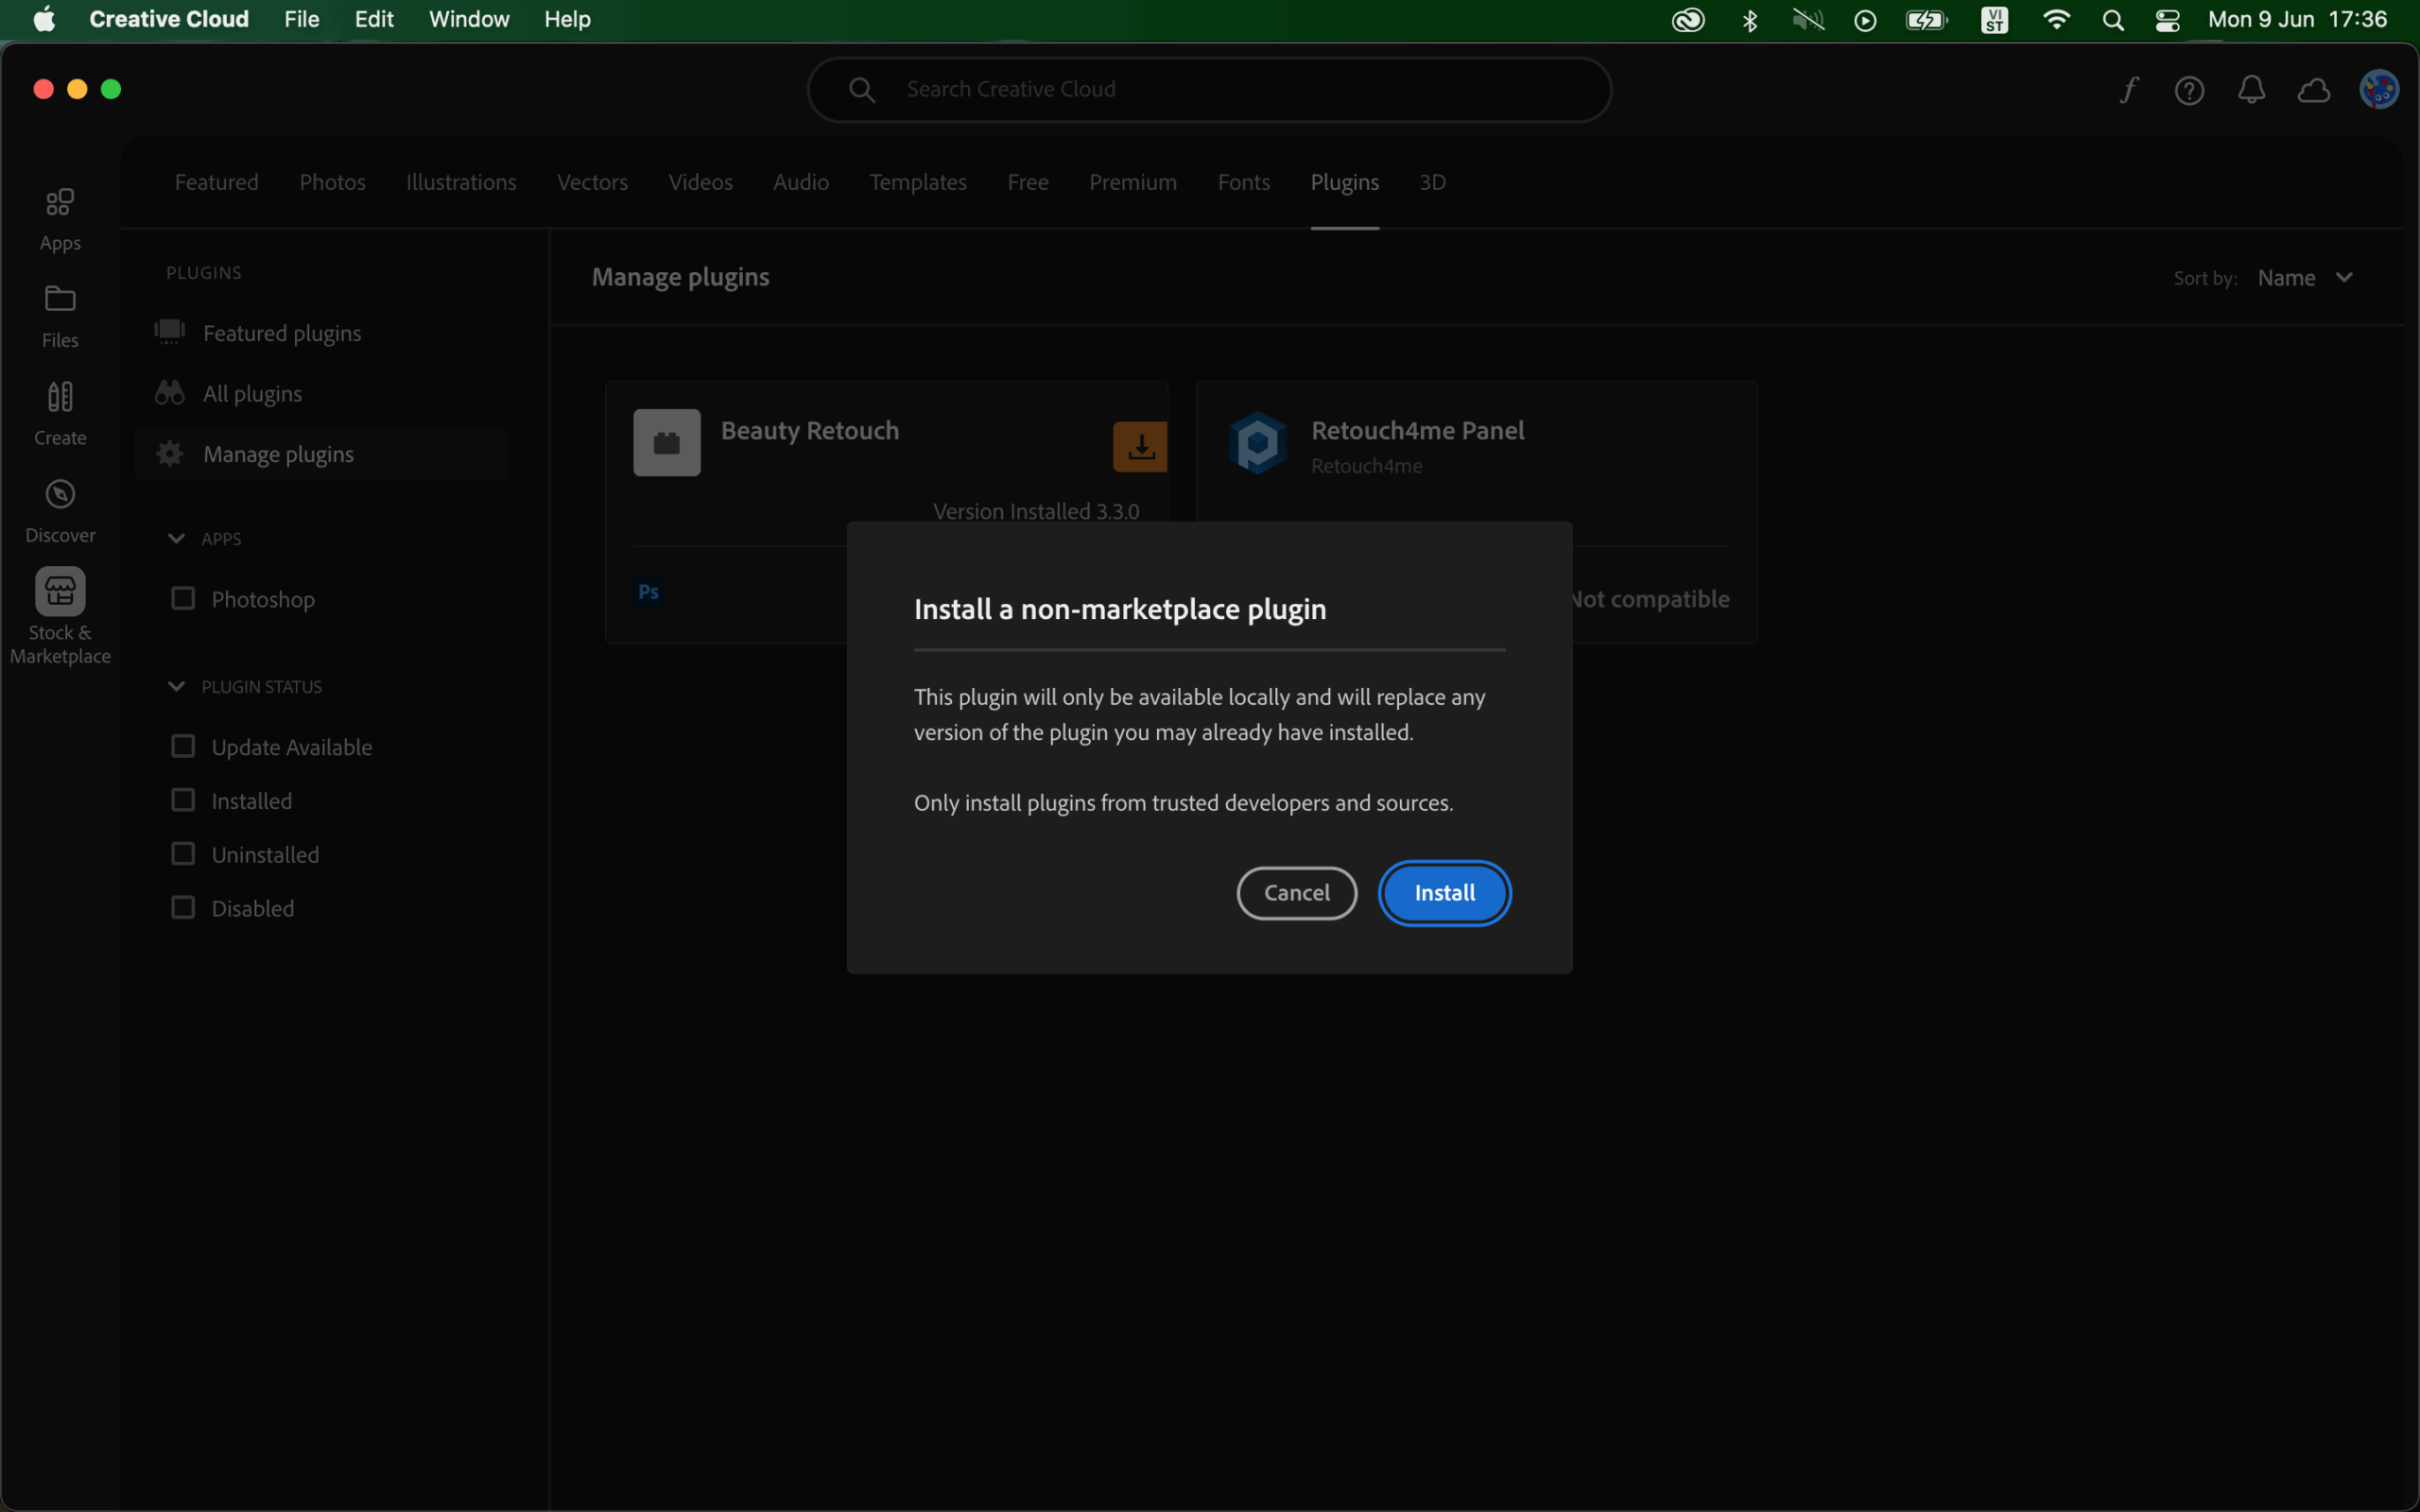Open the File menu

coord(301,20)
